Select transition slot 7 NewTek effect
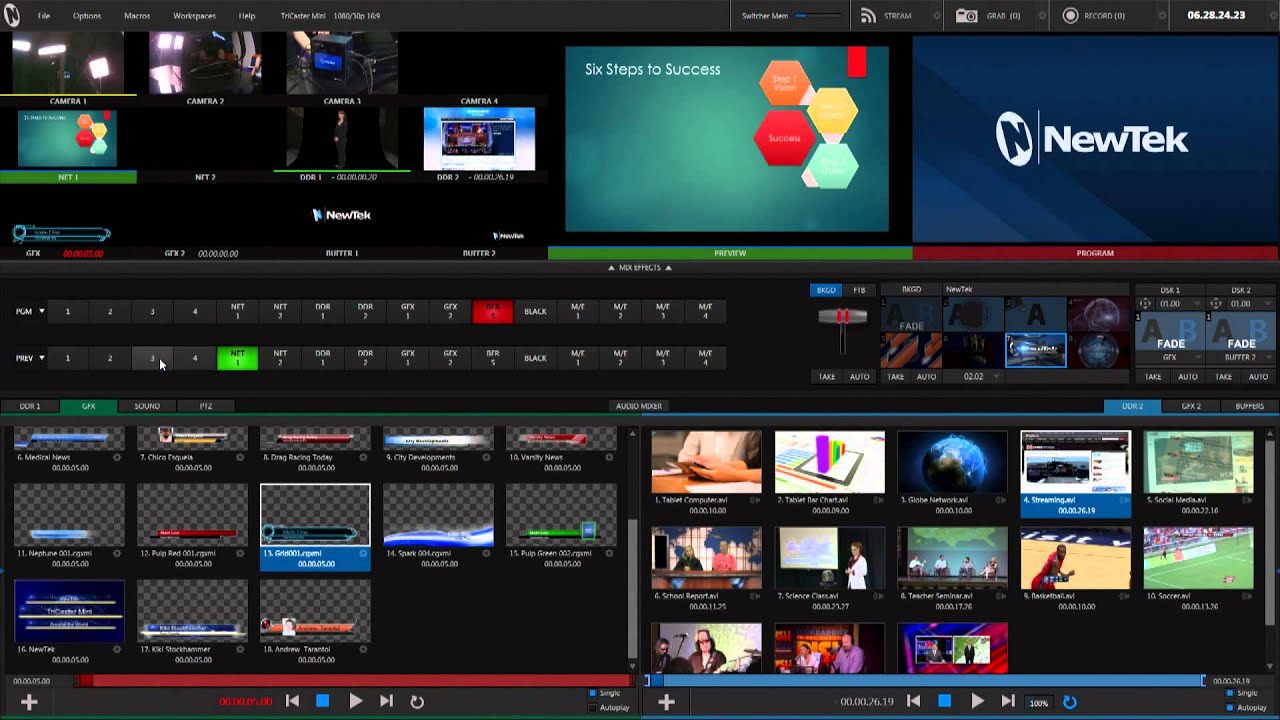This screenshot has height=720, width=1280. pyautogui.click(x=1036, y=351)
